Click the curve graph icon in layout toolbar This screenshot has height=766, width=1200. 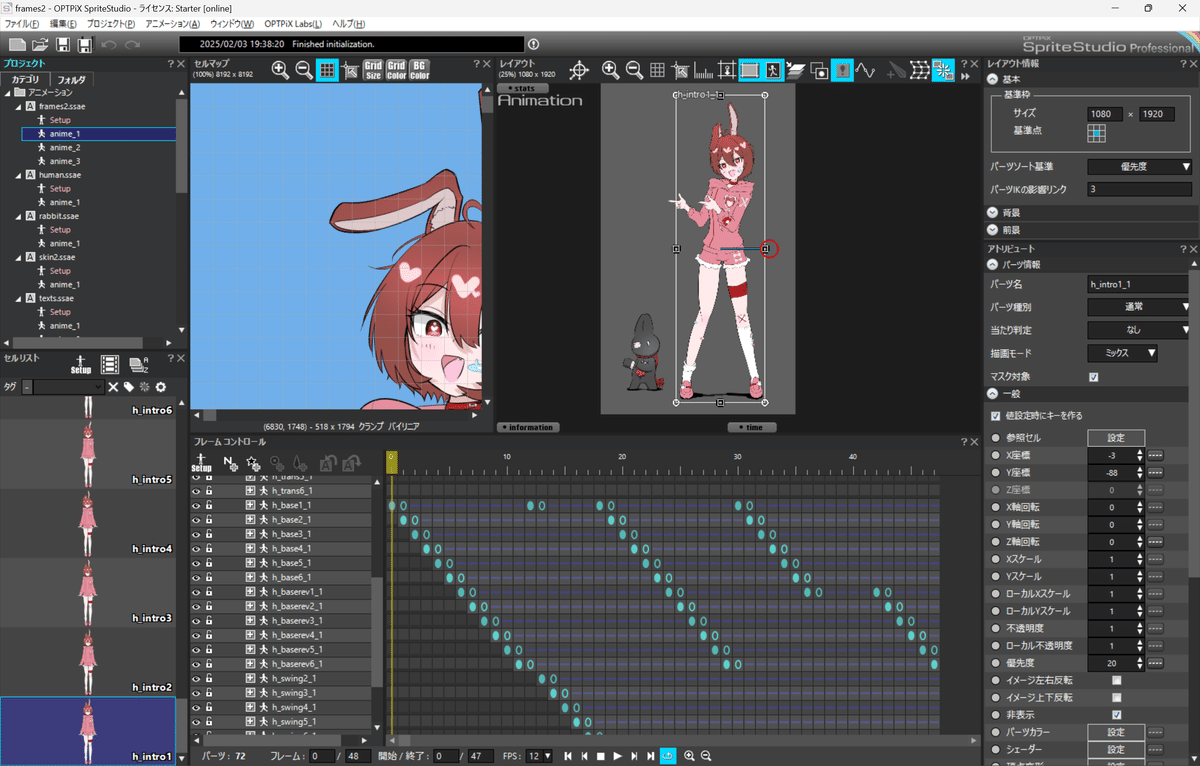pyautogui.click(x=865, y=70)
